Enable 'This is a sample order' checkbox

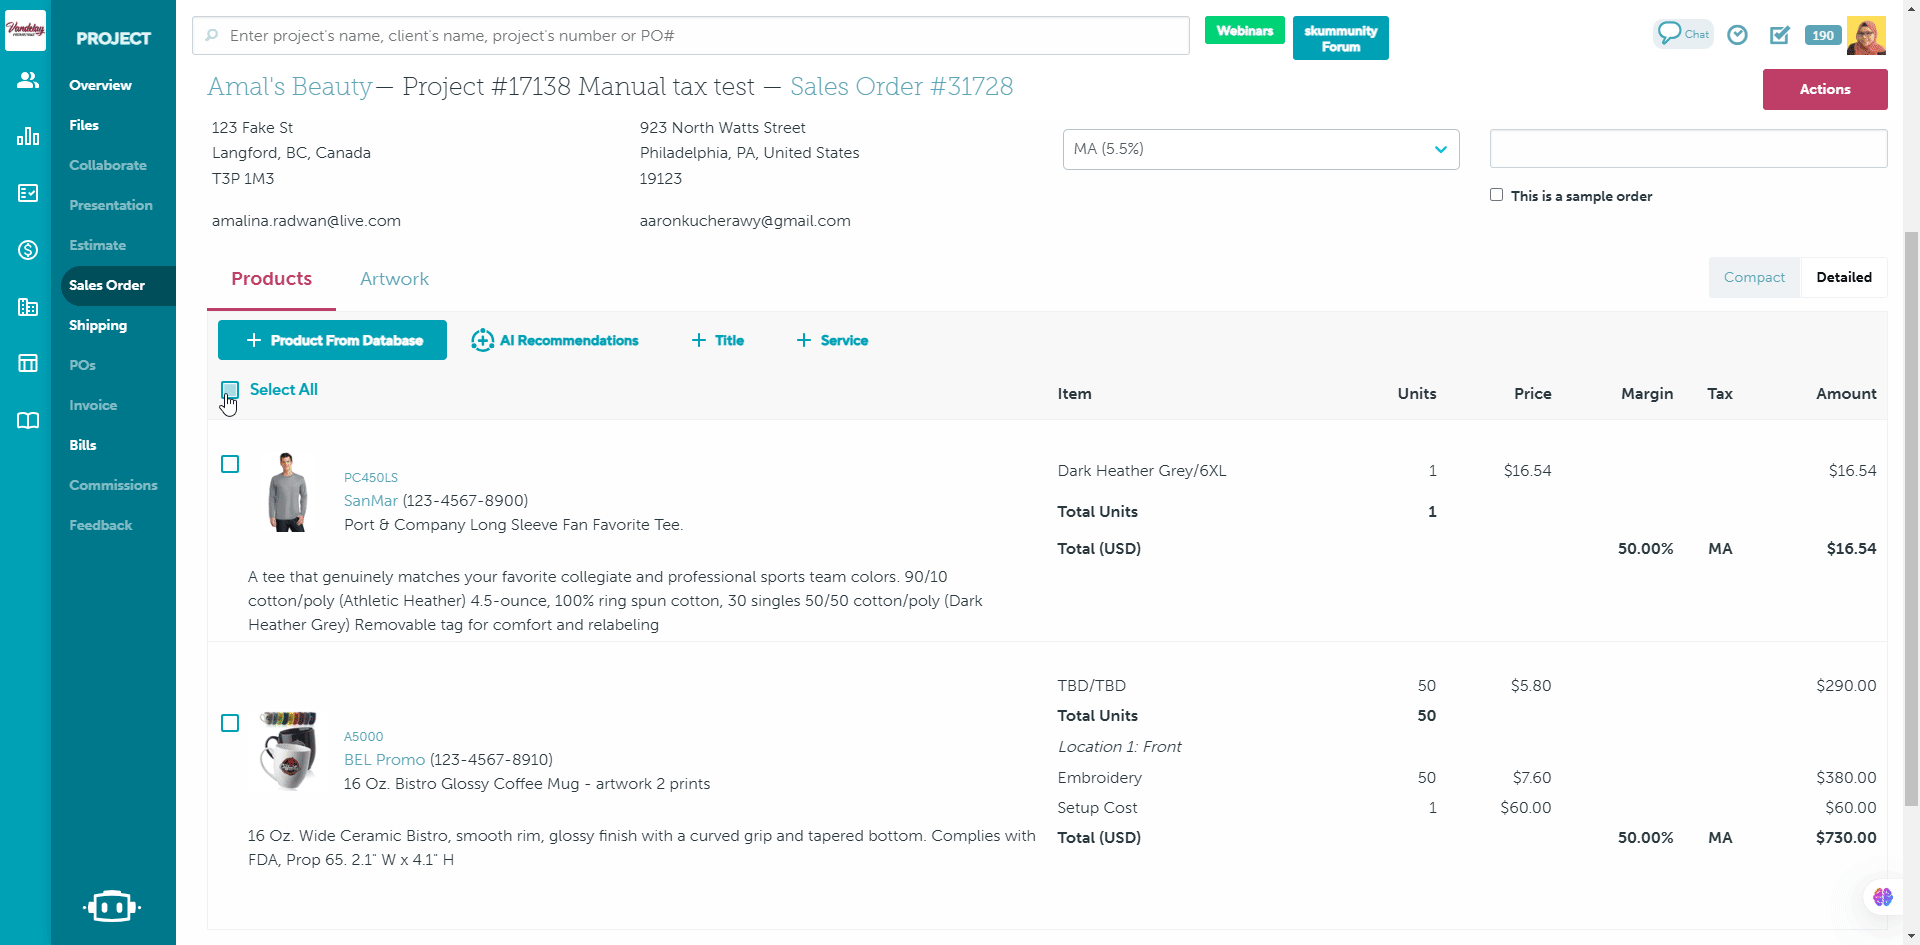coord(1496,195)
